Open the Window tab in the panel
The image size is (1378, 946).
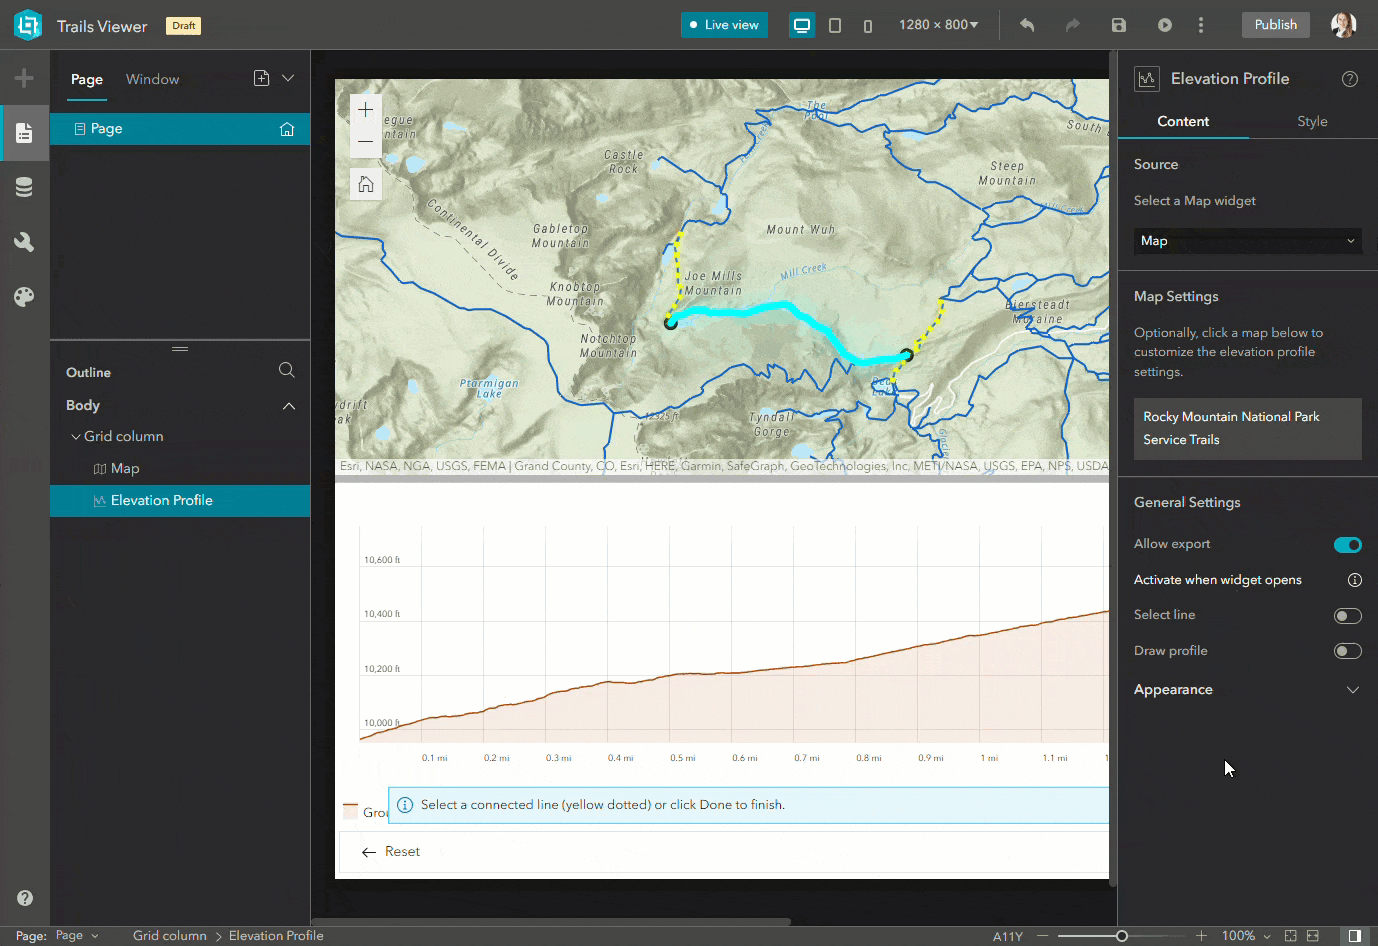click(152, 79)
